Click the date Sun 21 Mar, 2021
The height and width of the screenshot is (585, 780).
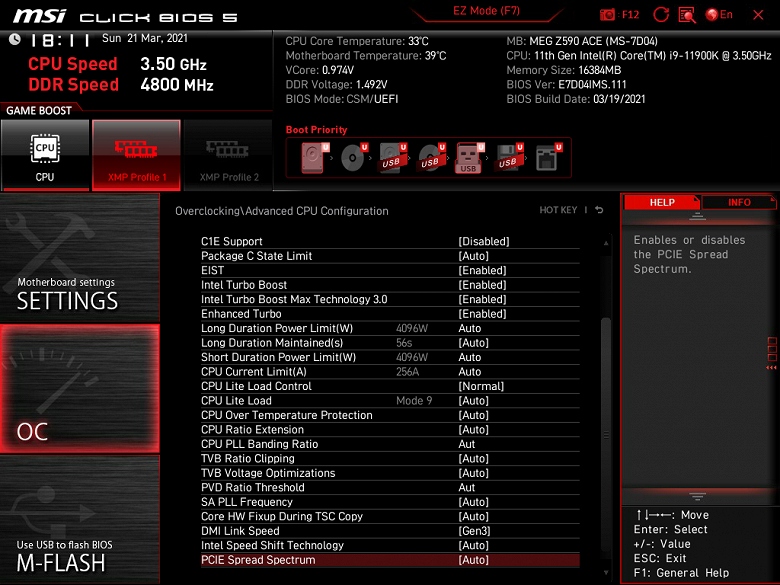coord(145,38)
